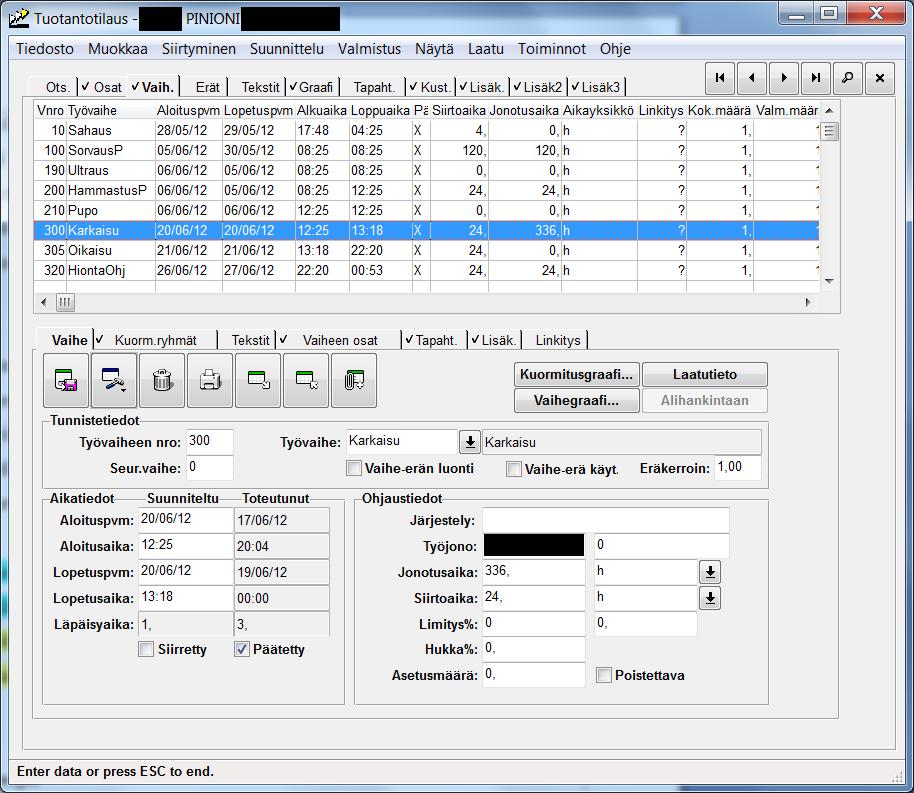Viewport: 914px width, 793px height.
Task: Click the Tuotantotilaus title bar application icon
Action: (x=19, y=18)
